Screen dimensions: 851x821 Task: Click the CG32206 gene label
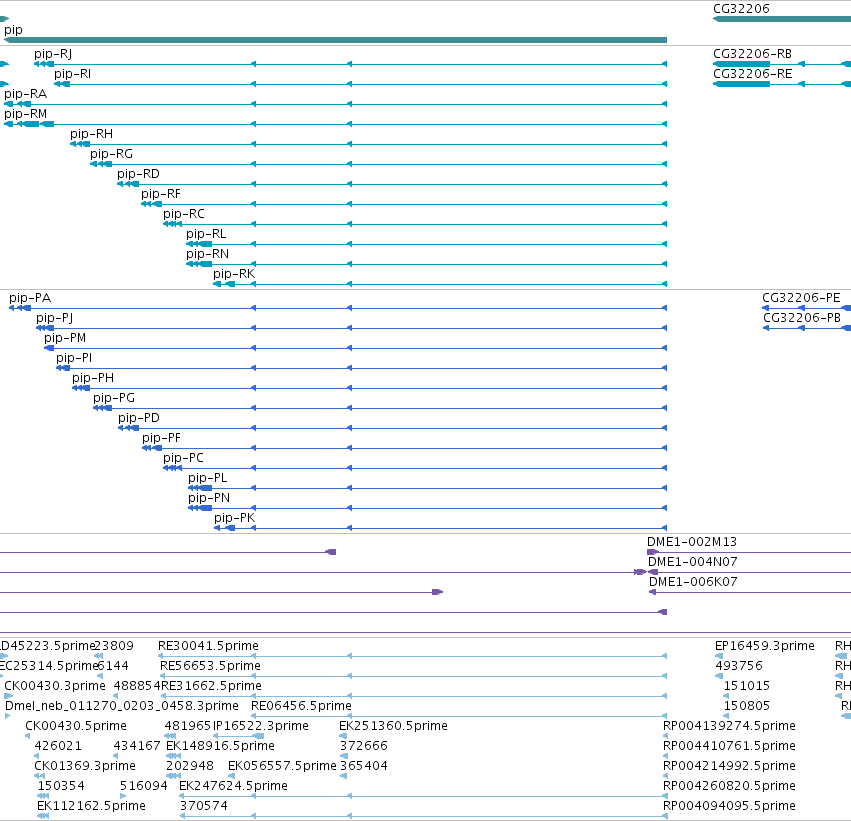[741, 9]
